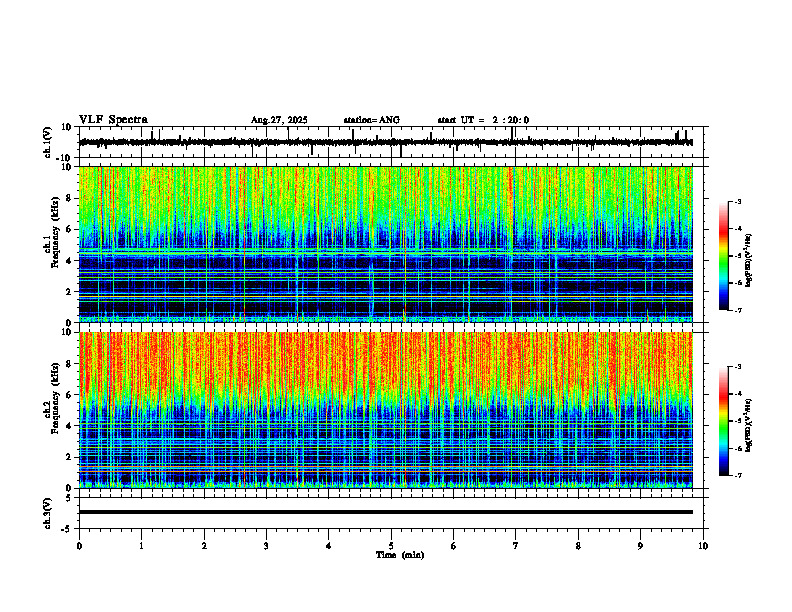792x612 pixels.
Task: Click the ch.2 spectrogram panel
Action: pos(385,410)
